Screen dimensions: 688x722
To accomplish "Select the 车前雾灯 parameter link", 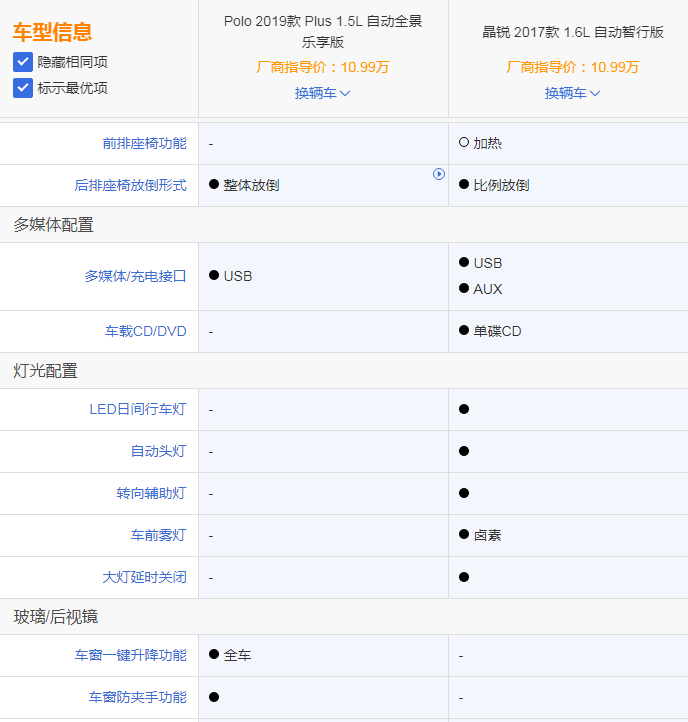I will point(158,535).
